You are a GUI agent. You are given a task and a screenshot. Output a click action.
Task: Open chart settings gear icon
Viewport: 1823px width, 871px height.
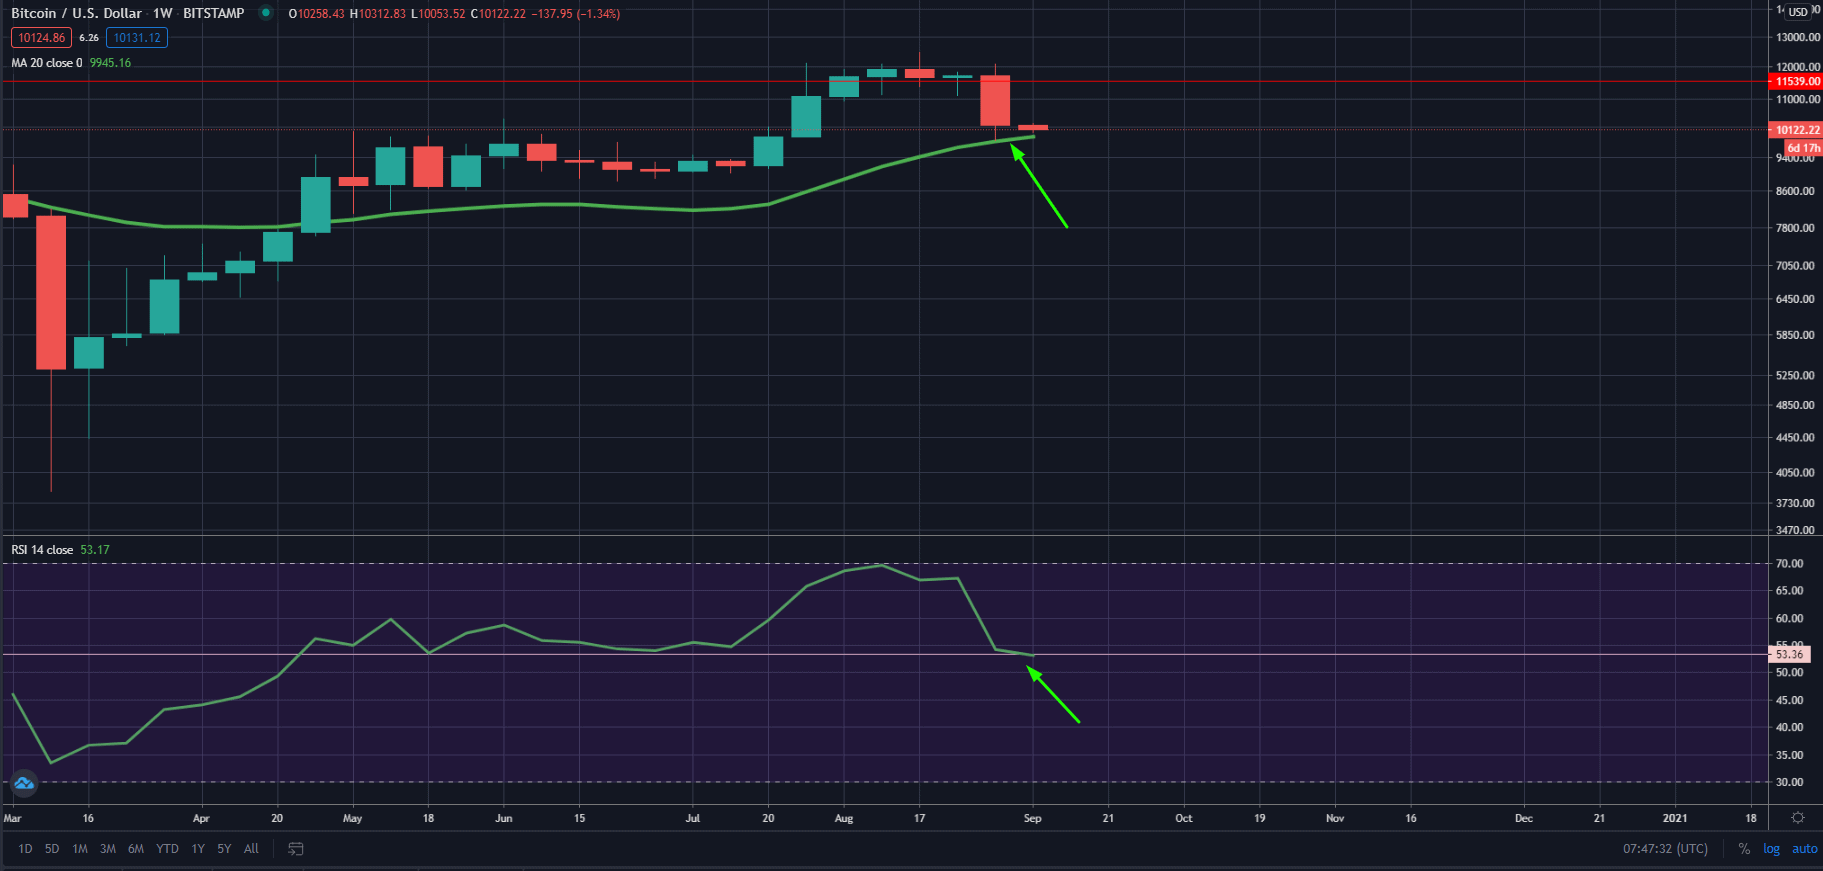[x=1797, y=818]
